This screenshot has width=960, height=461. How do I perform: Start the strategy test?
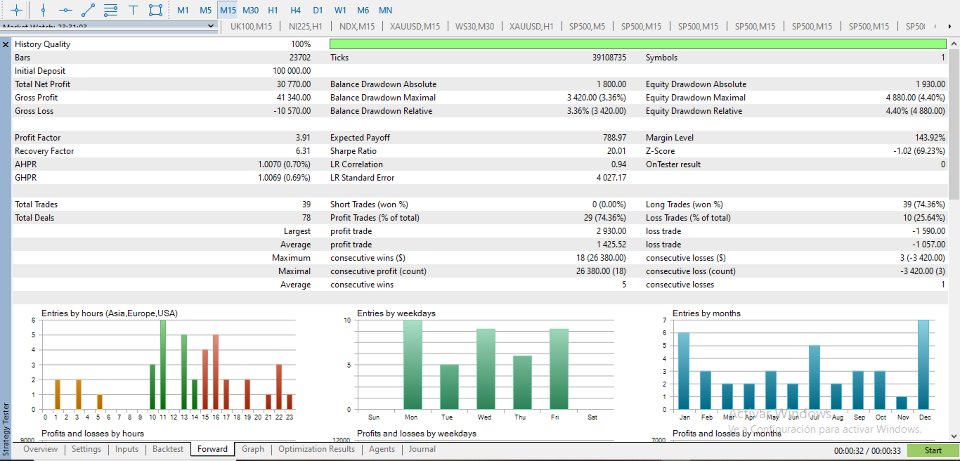point(932,451)
